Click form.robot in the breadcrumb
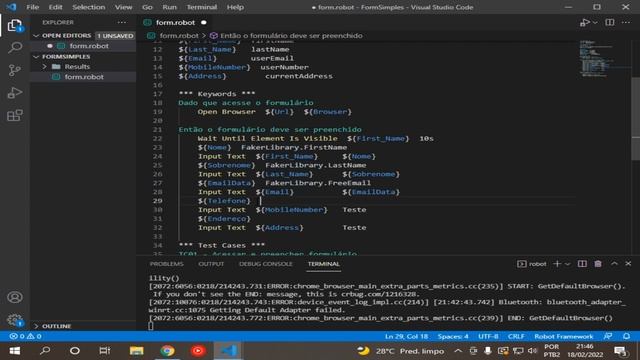 [x=179, y=36]
